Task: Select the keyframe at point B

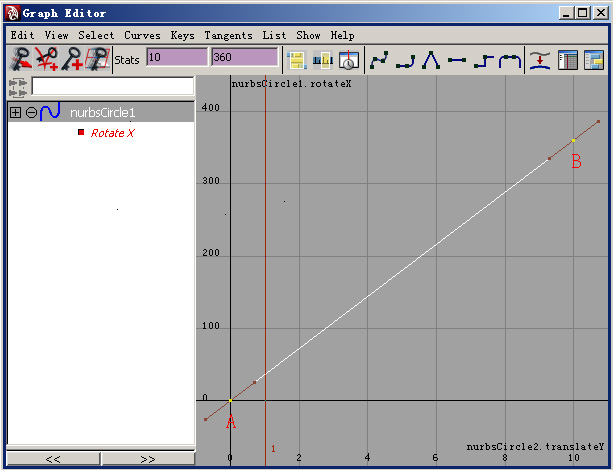Action: (x=574, y=140)
